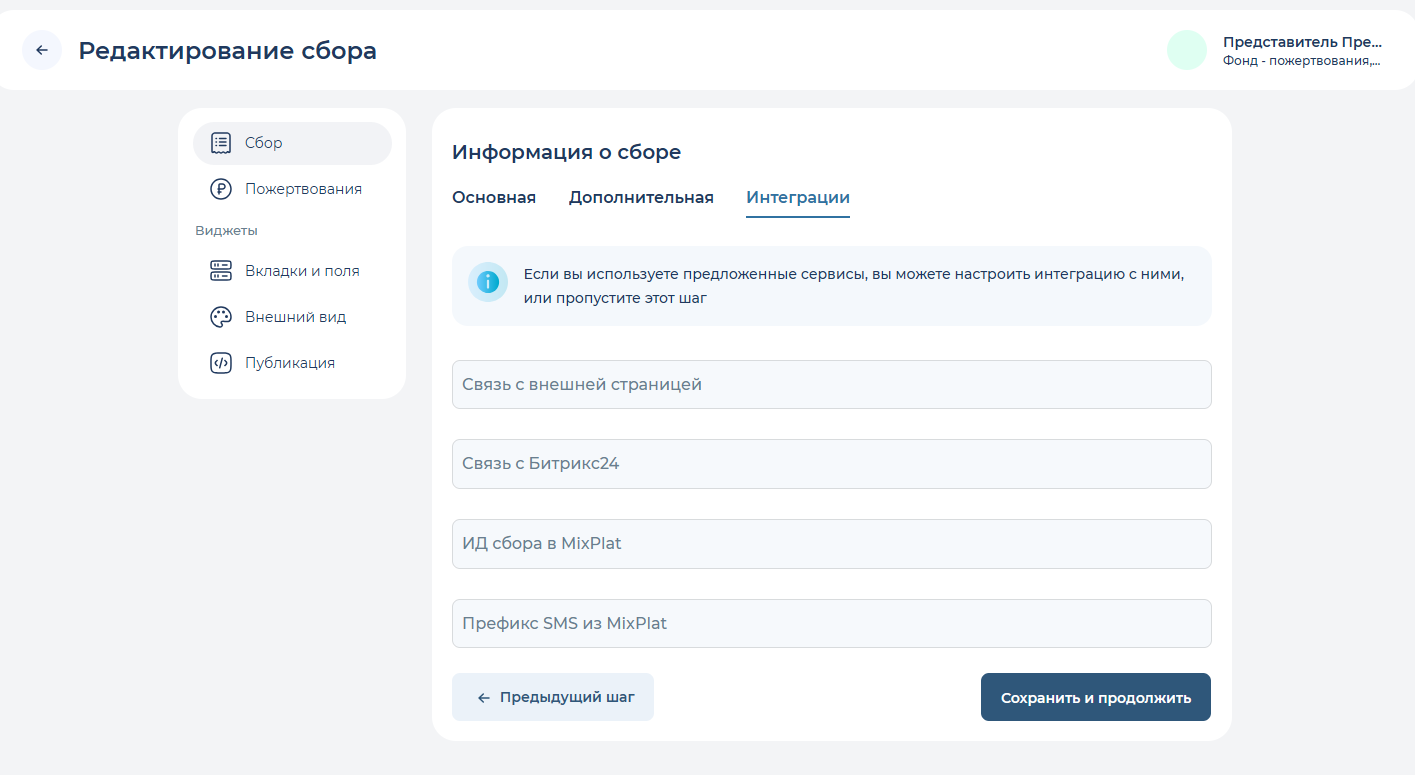1415x775 pixels.
Task: Click the palette icon for Внешний вид
Action: (x=221, y=317)
